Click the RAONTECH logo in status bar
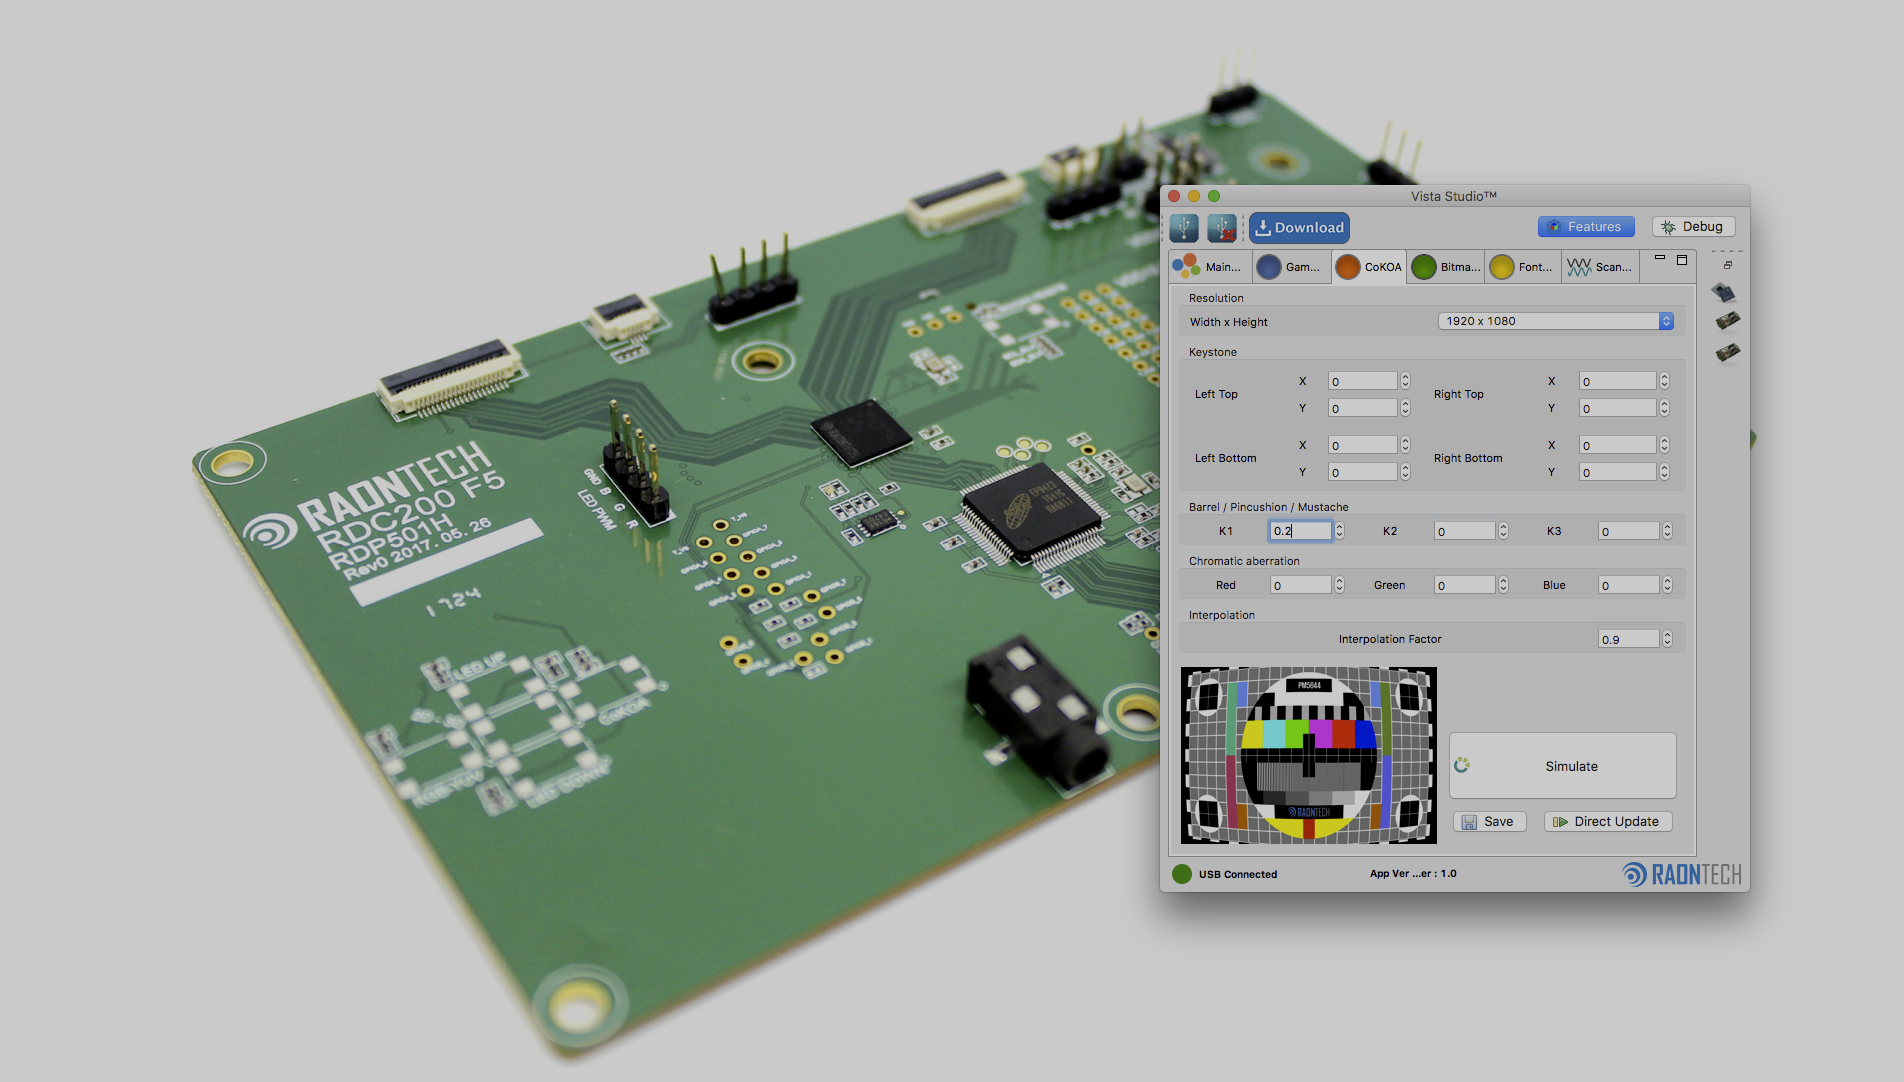1904x1082 pixels. pos(1682,875)
